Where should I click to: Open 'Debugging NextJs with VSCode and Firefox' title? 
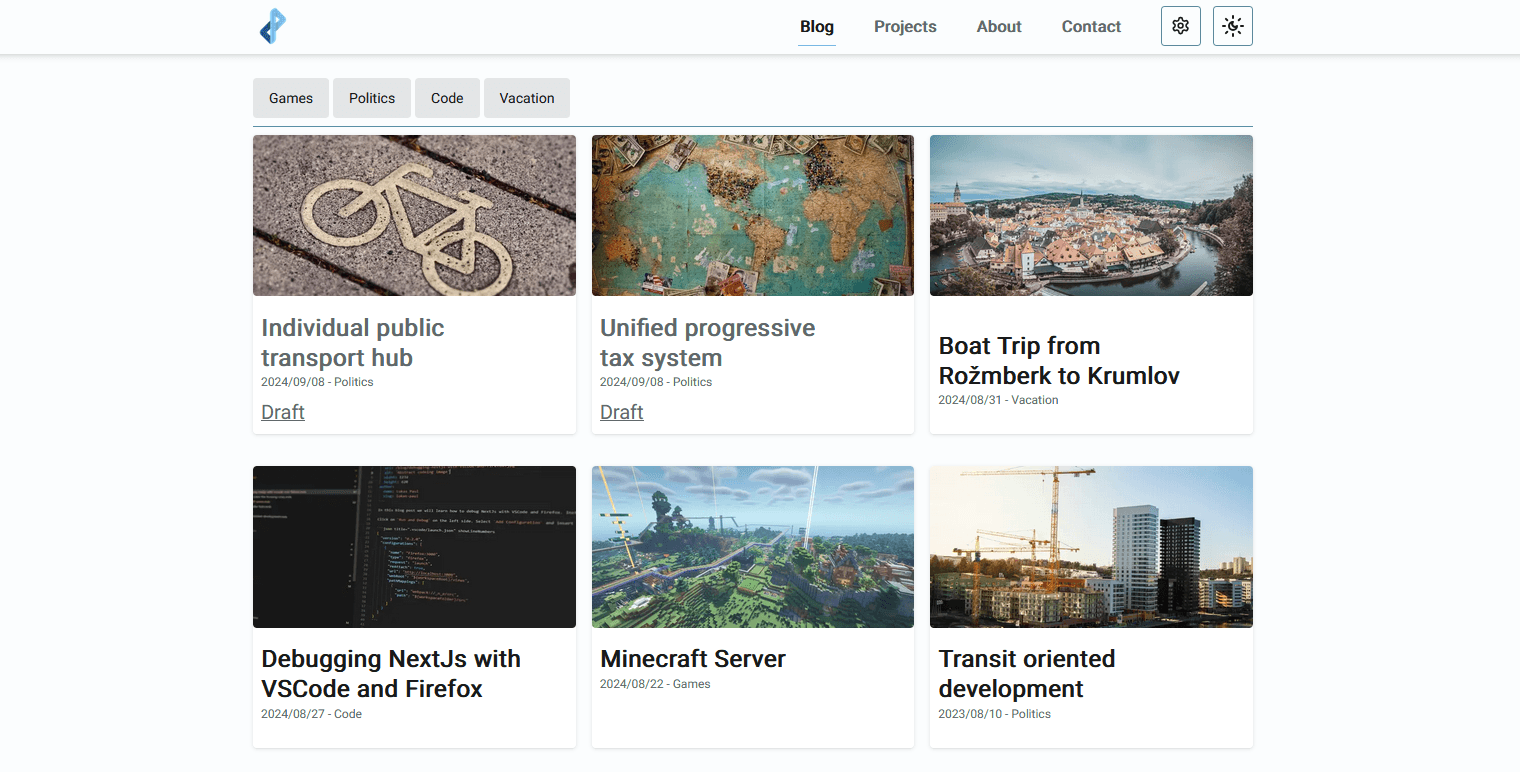tap(391, 674)
